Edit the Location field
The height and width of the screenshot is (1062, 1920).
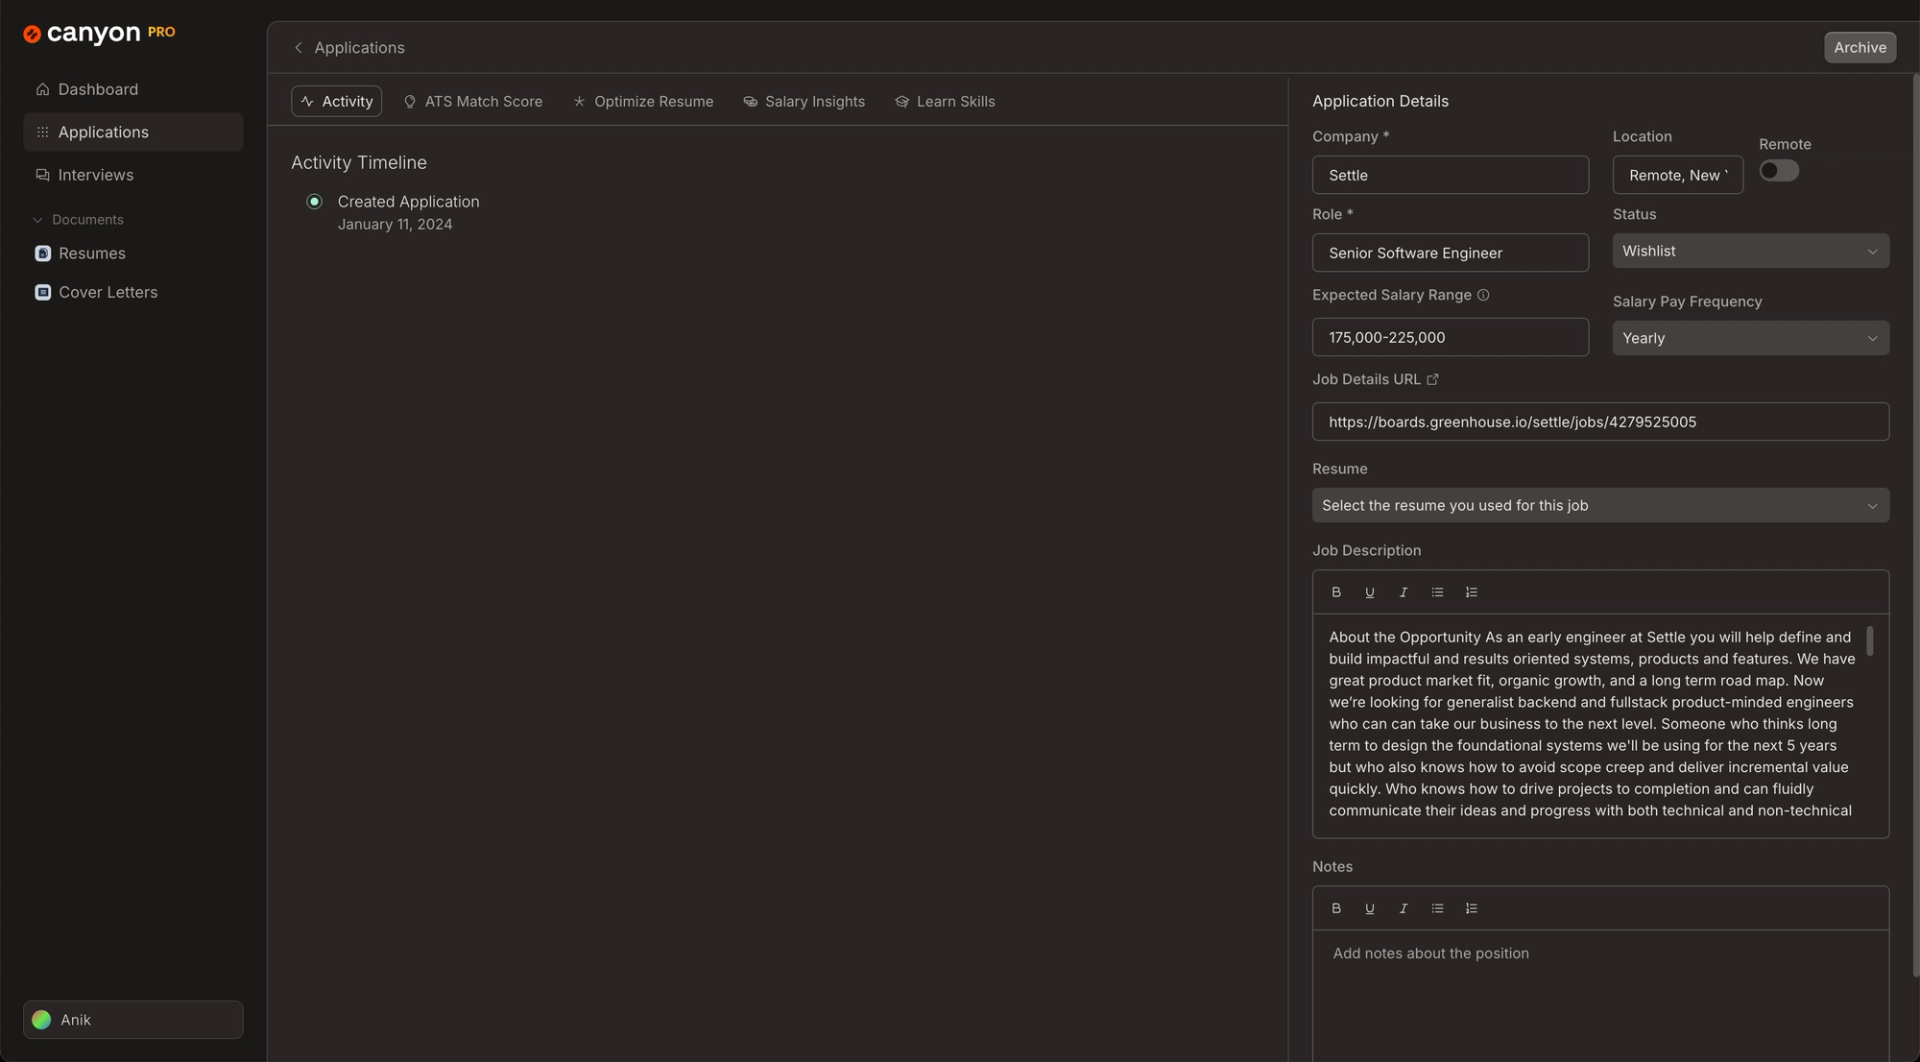pos(1677,175)
